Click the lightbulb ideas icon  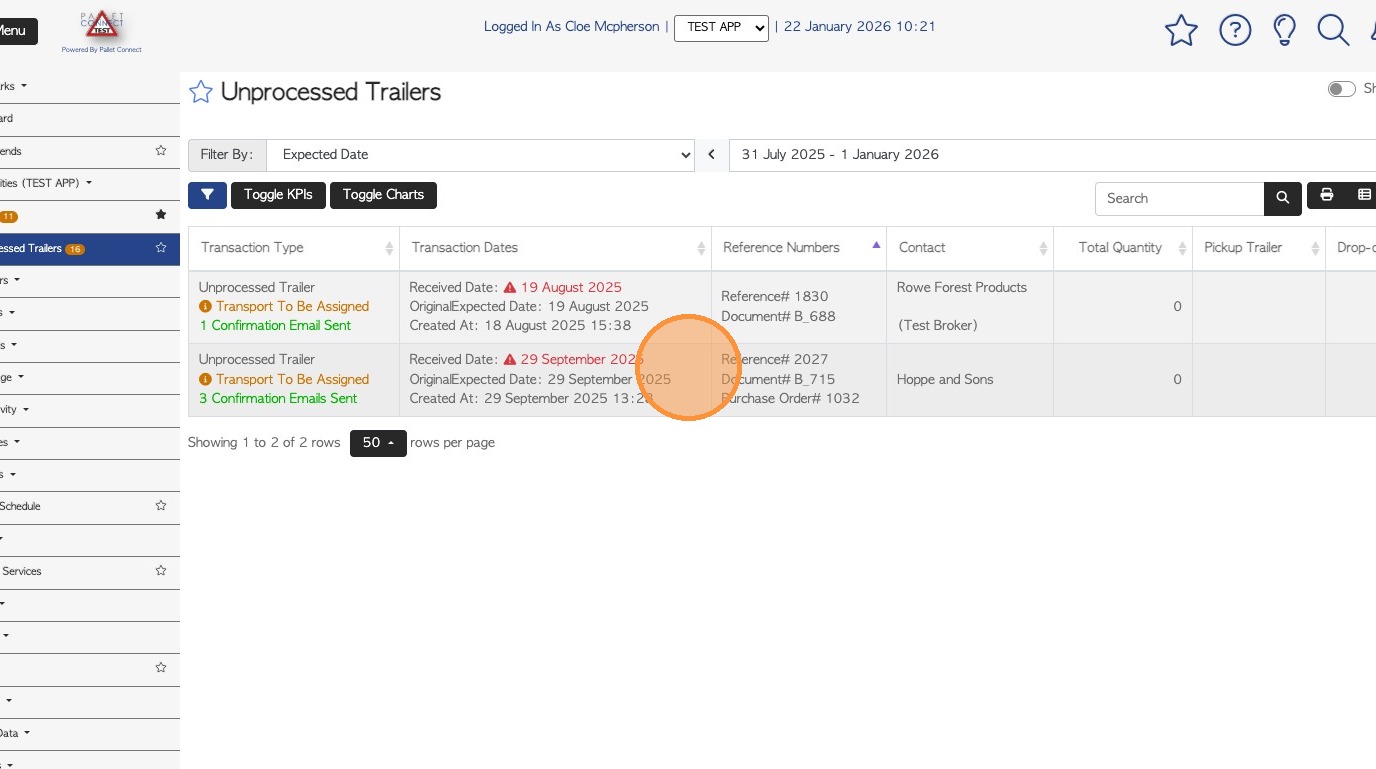click(x=1284, y=30)
